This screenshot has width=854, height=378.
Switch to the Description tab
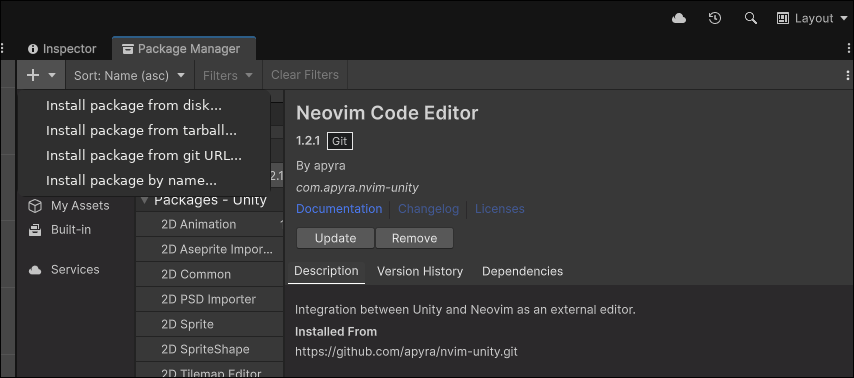point(326,271)
